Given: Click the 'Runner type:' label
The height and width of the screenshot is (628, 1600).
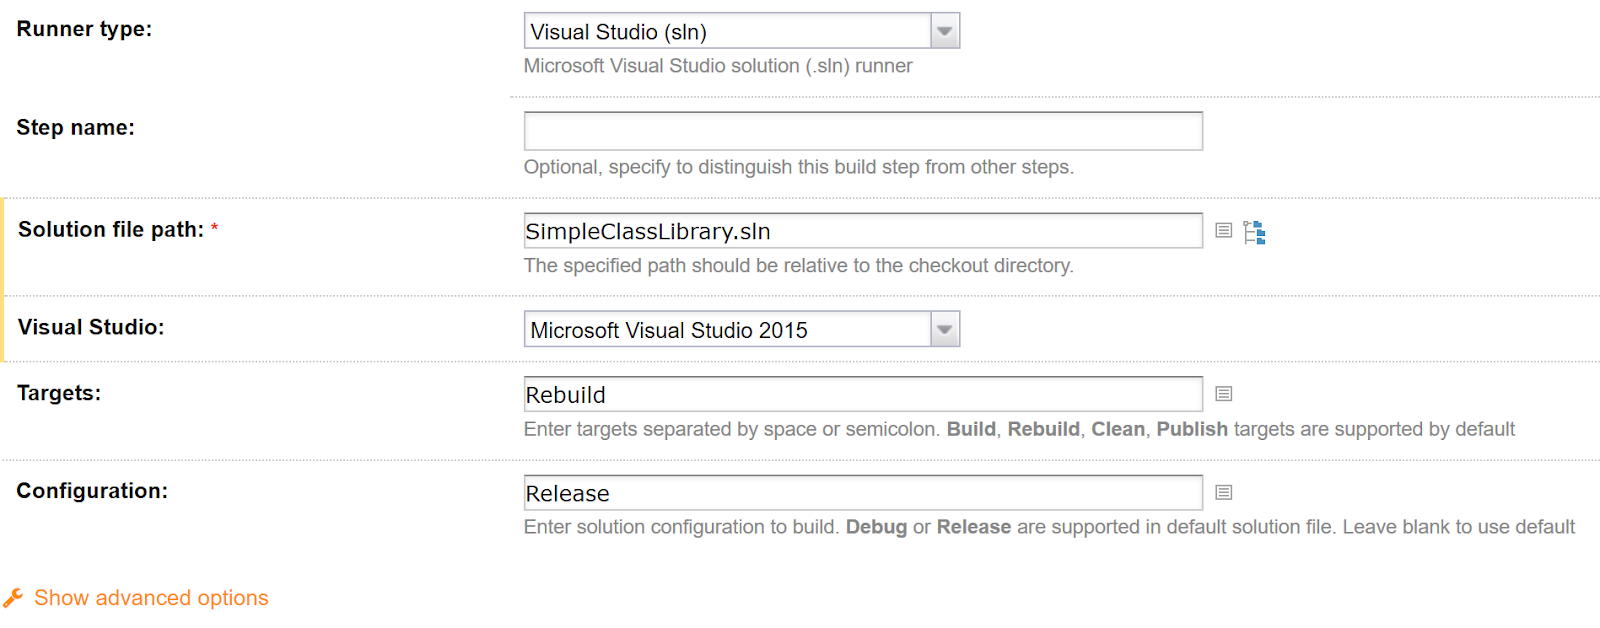Looking at the screenshot, I should coord(84,29).
